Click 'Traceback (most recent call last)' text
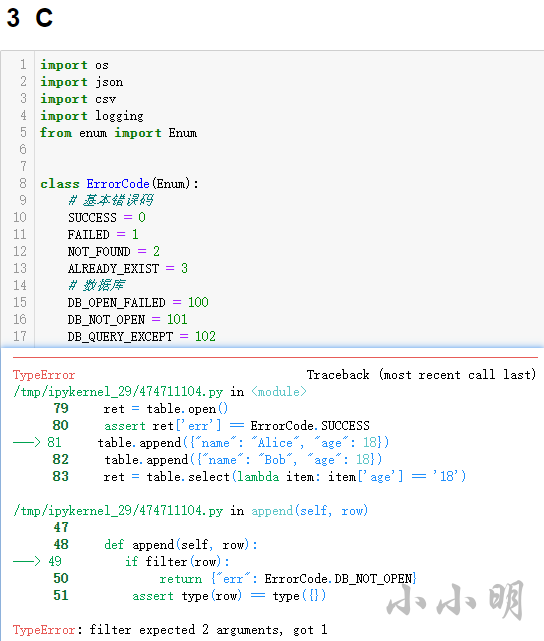Image resolution: width=544 pixels, height=641 pixels. pyautogui.click(x=421, y=374)
